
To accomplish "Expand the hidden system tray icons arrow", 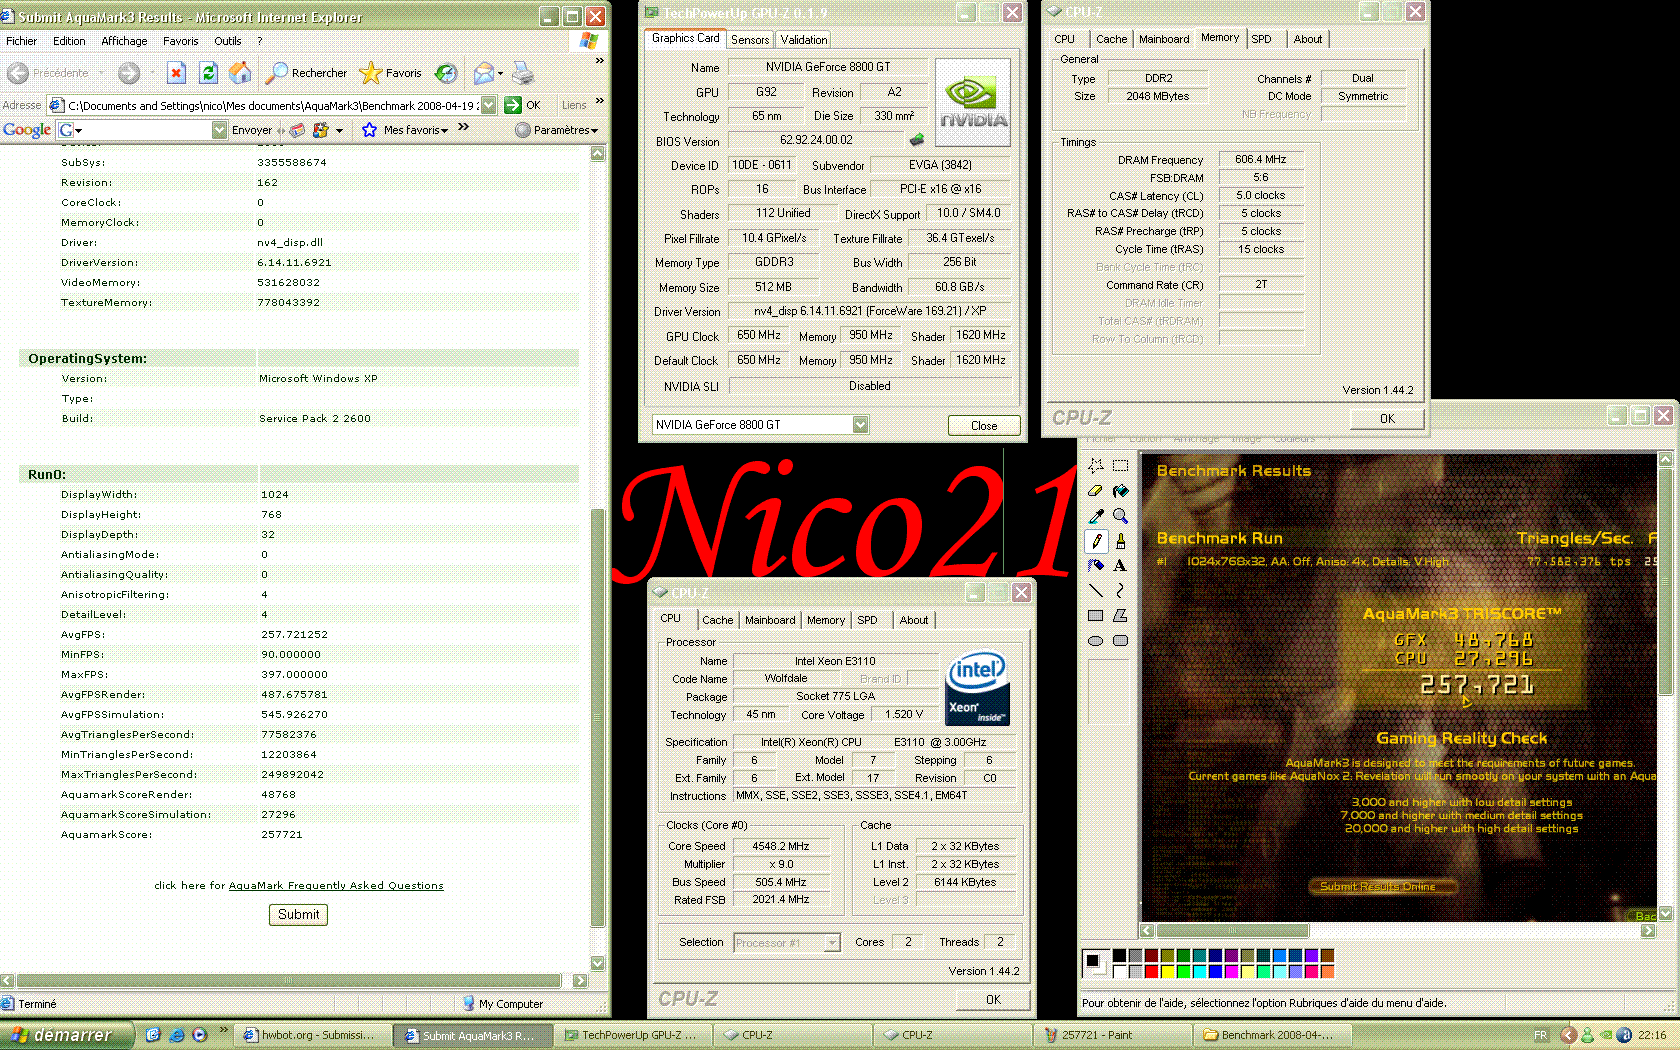I will pos(1568,1035).
